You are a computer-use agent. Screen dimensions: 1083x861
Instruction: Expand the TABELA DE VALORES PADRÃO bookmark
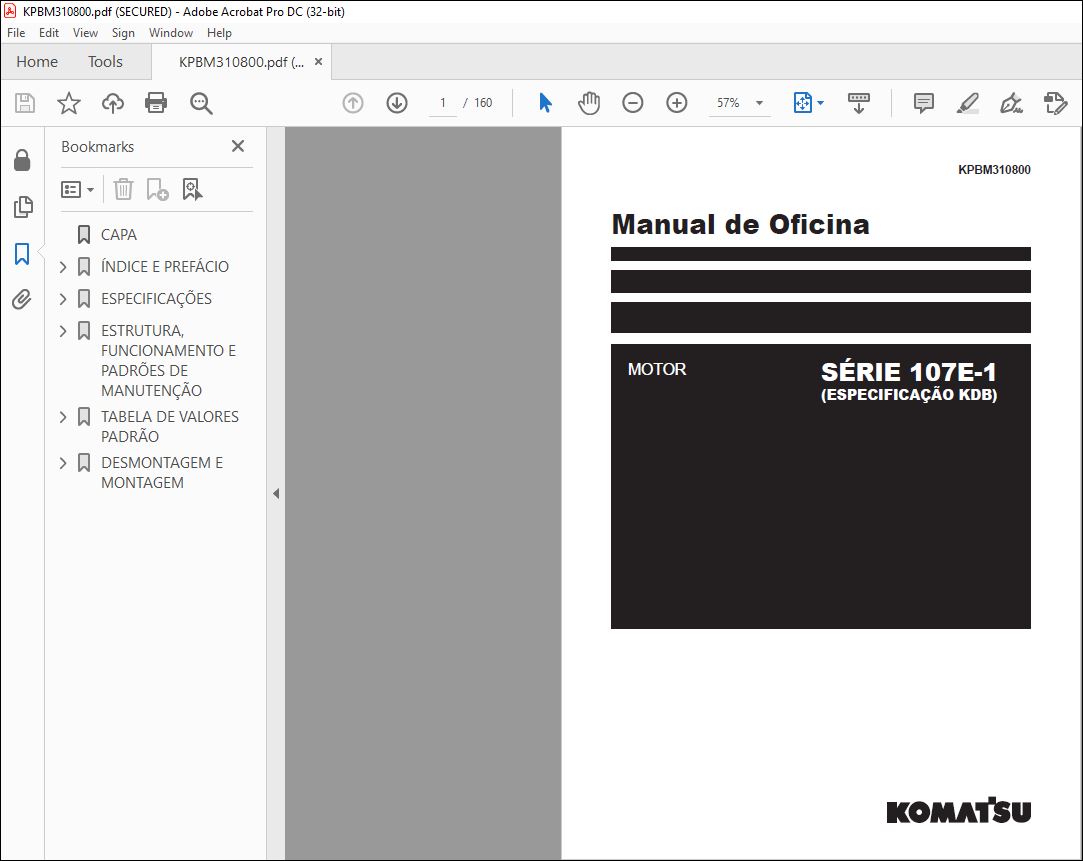coord(63,417)
